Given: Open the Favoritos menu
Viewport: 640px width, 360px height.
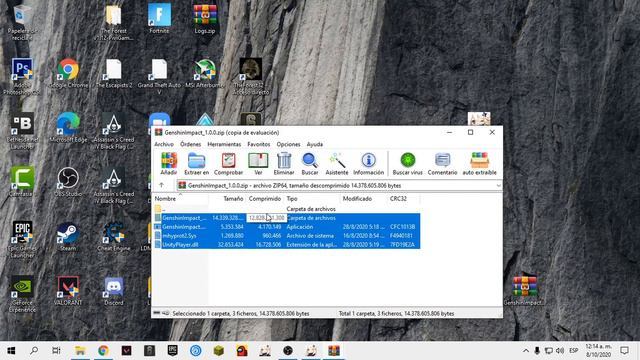Looking at the screenshot, I should click(258, 144).
